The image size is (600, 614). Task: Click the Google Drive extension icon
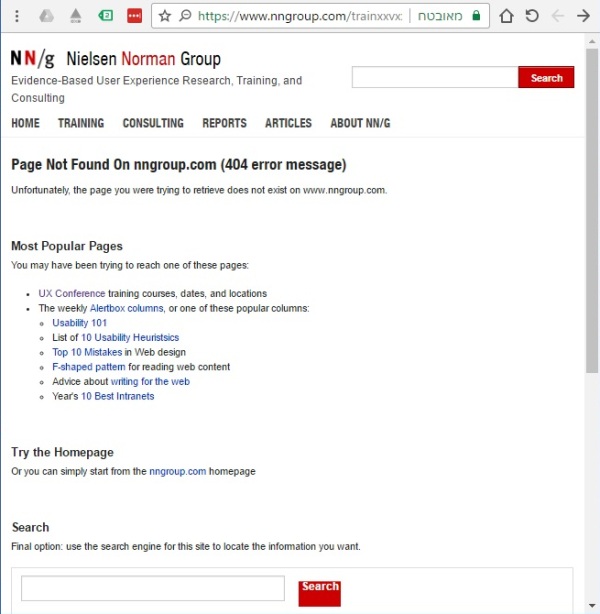46,16
